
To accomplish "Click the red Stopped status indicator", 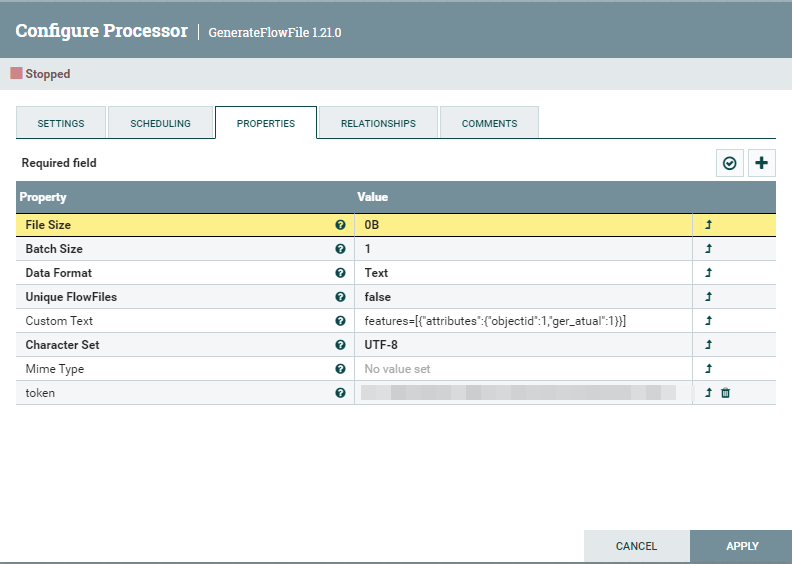I will pos(17,73).
